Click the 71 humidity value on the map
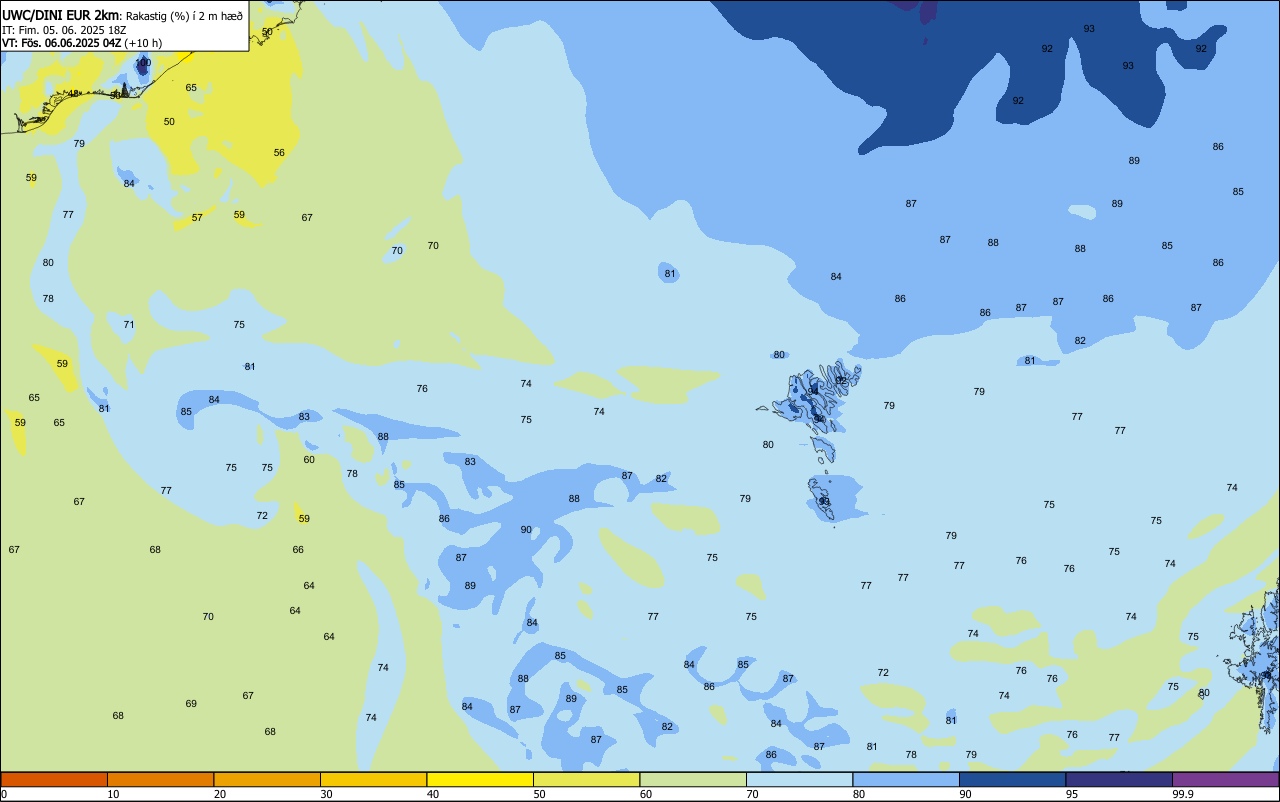This screenshot has width=1280, height=802. click(129, 325)
